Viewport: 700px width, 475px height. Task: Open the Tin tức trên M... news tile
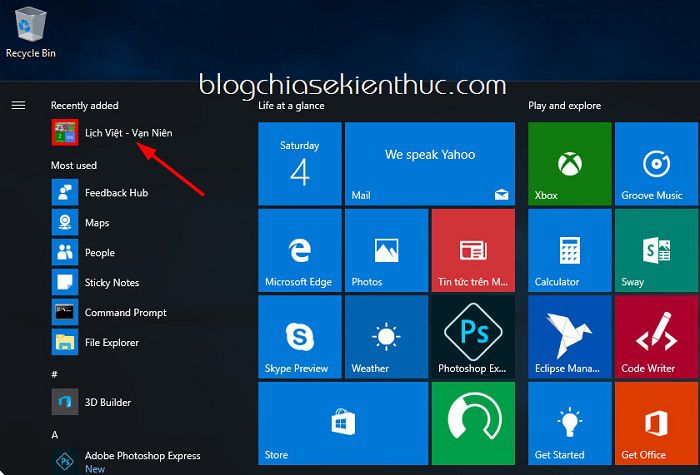(473, 250)
